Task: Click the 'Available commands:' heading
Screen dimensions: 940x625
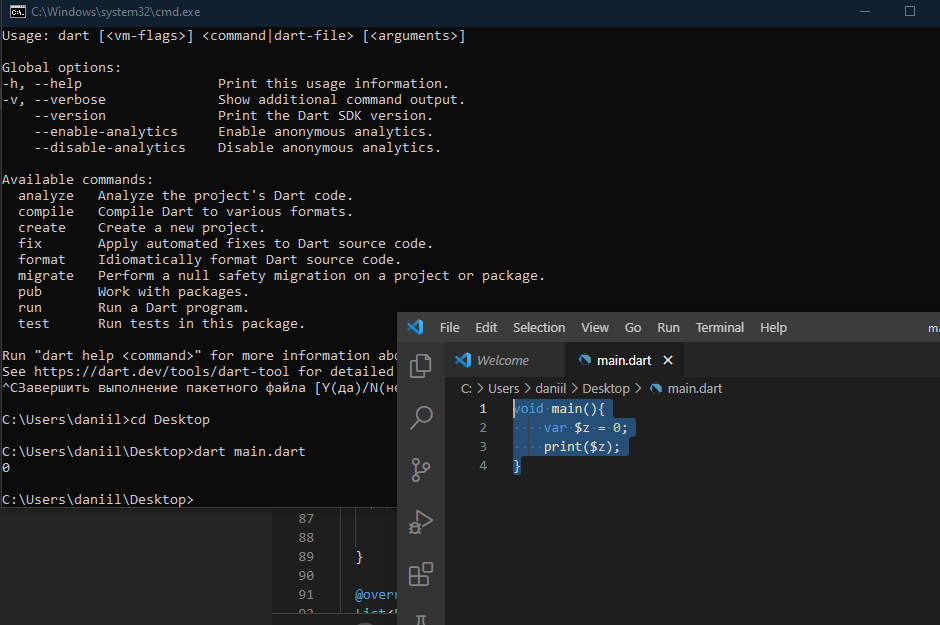Action: [x=77, y=180]
